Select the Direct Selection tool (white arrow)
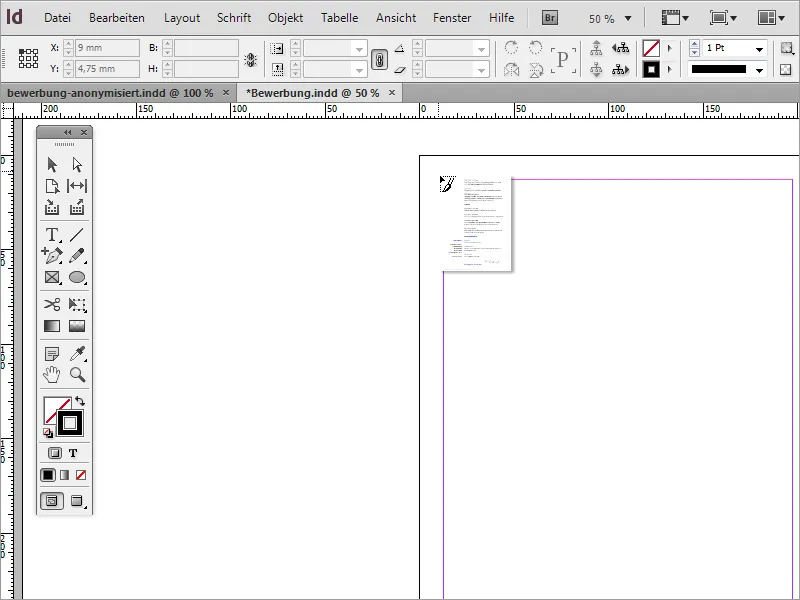 [x=77, y=165]
